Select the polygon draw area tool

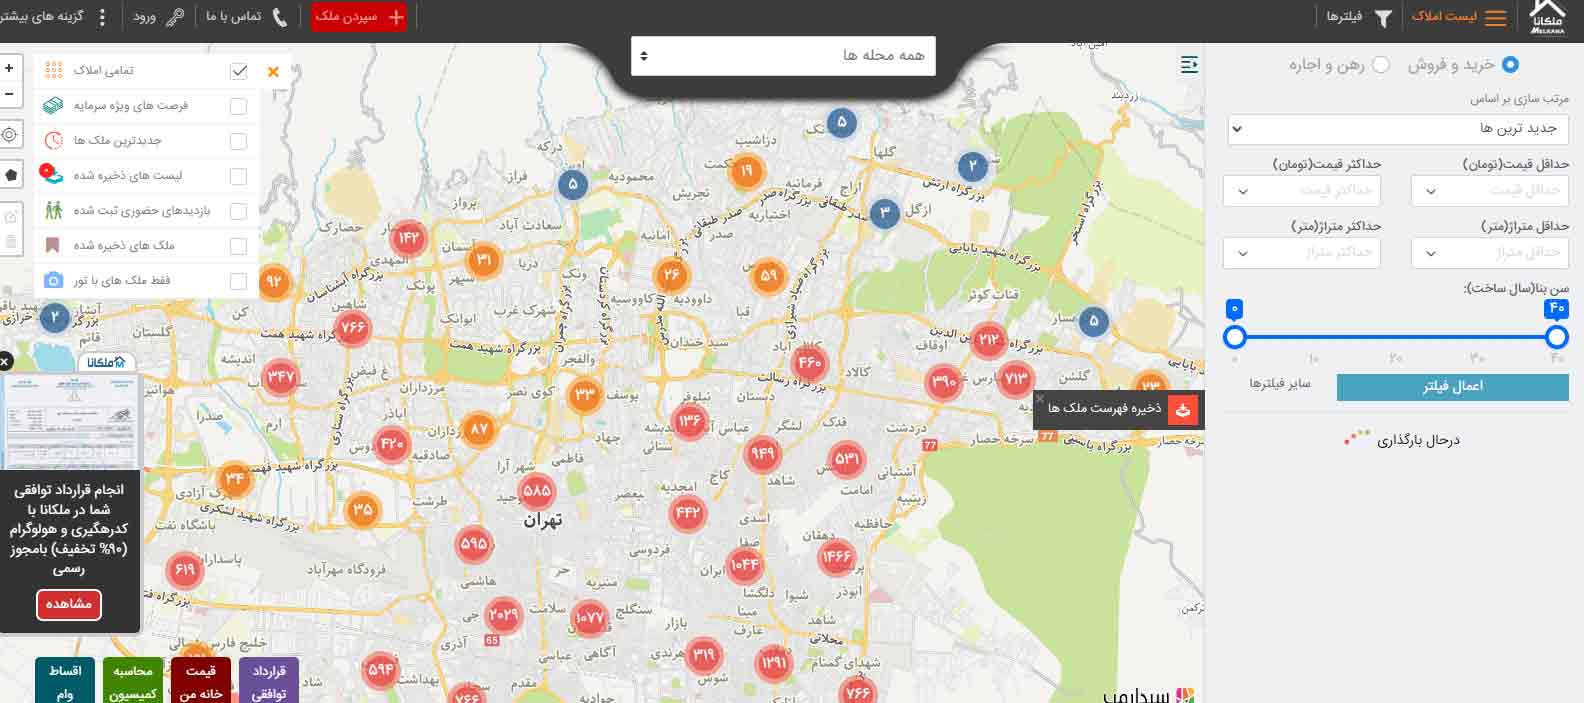[10, 175]
